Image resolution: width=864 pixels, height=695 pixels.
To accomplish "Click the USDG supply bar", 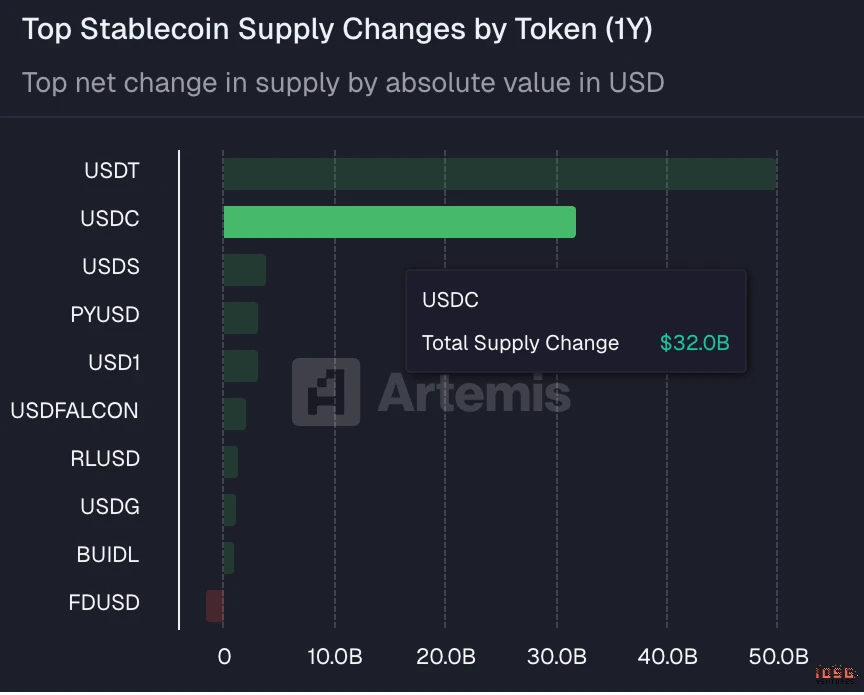I will (229, 510).
